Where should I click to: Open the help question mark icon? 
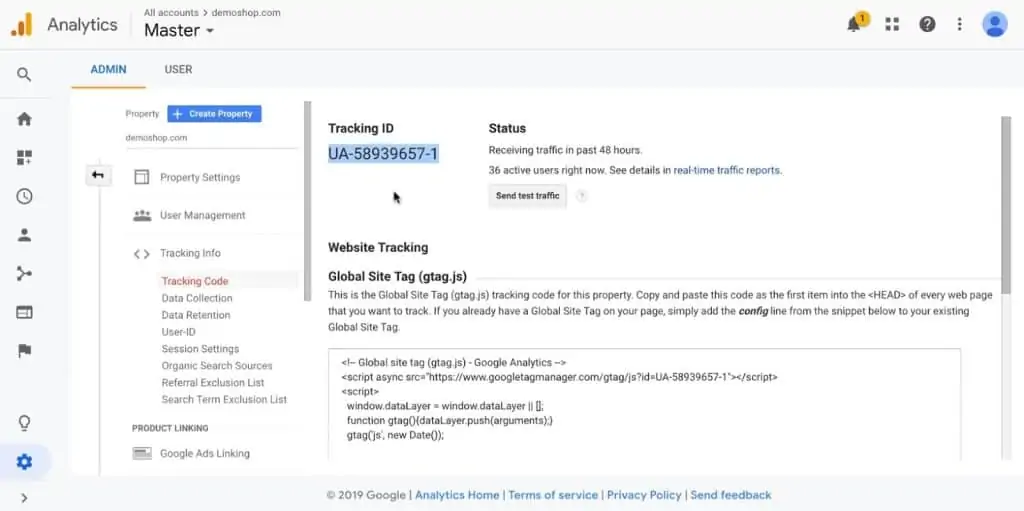click(927, 24)
